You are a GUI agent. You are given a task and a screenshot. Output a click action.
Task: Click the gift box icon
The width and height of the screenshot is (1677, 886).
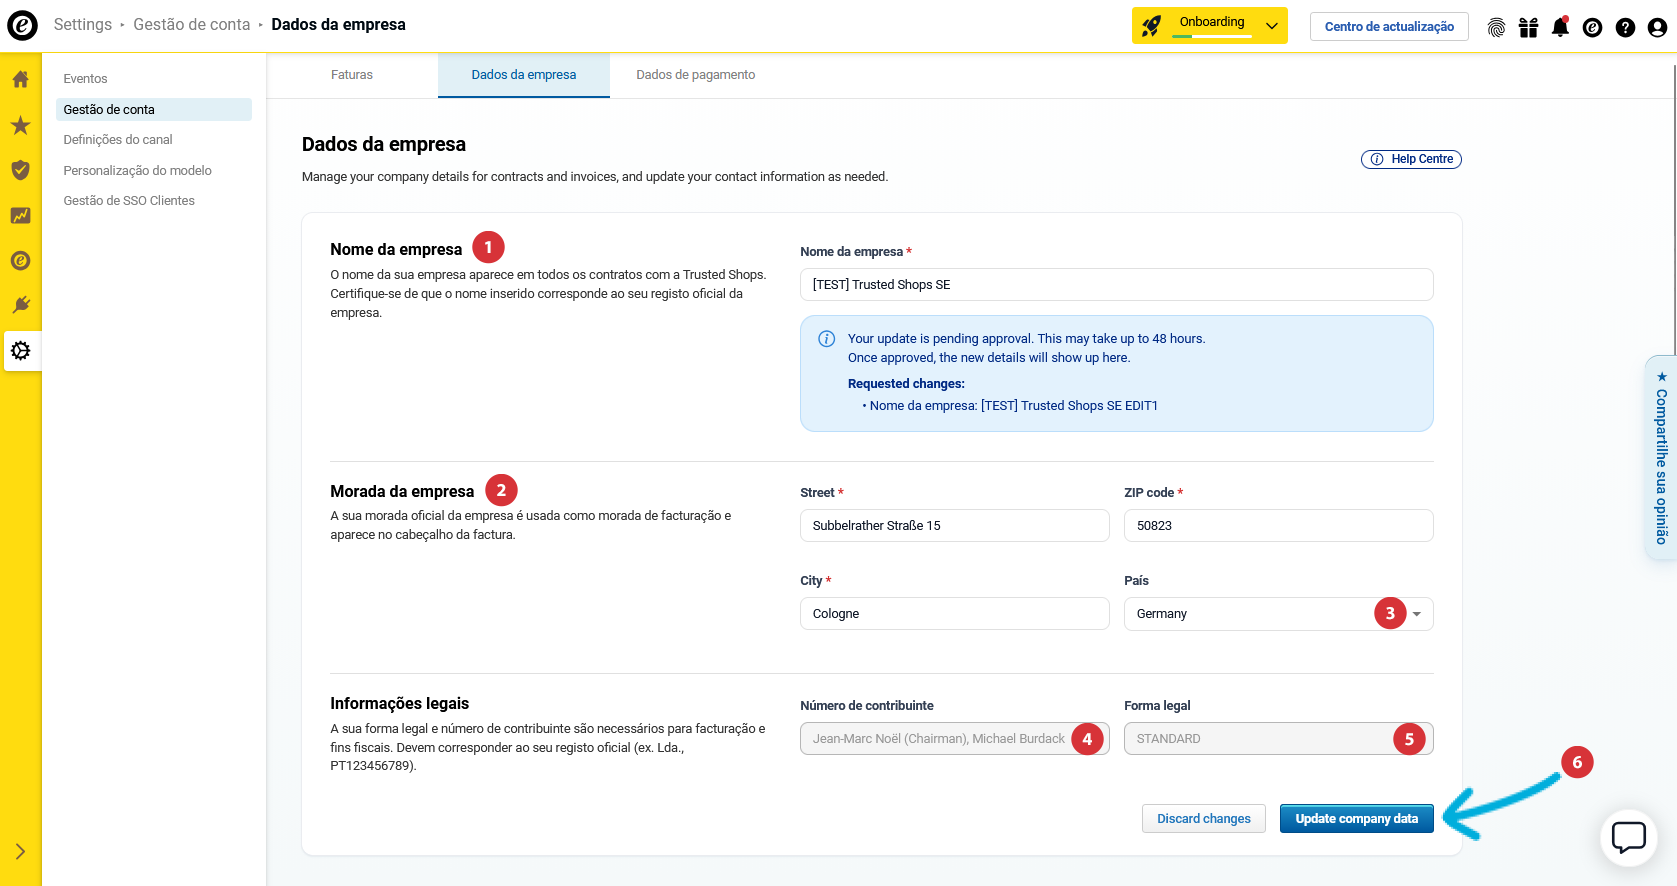pos(1528,27)
